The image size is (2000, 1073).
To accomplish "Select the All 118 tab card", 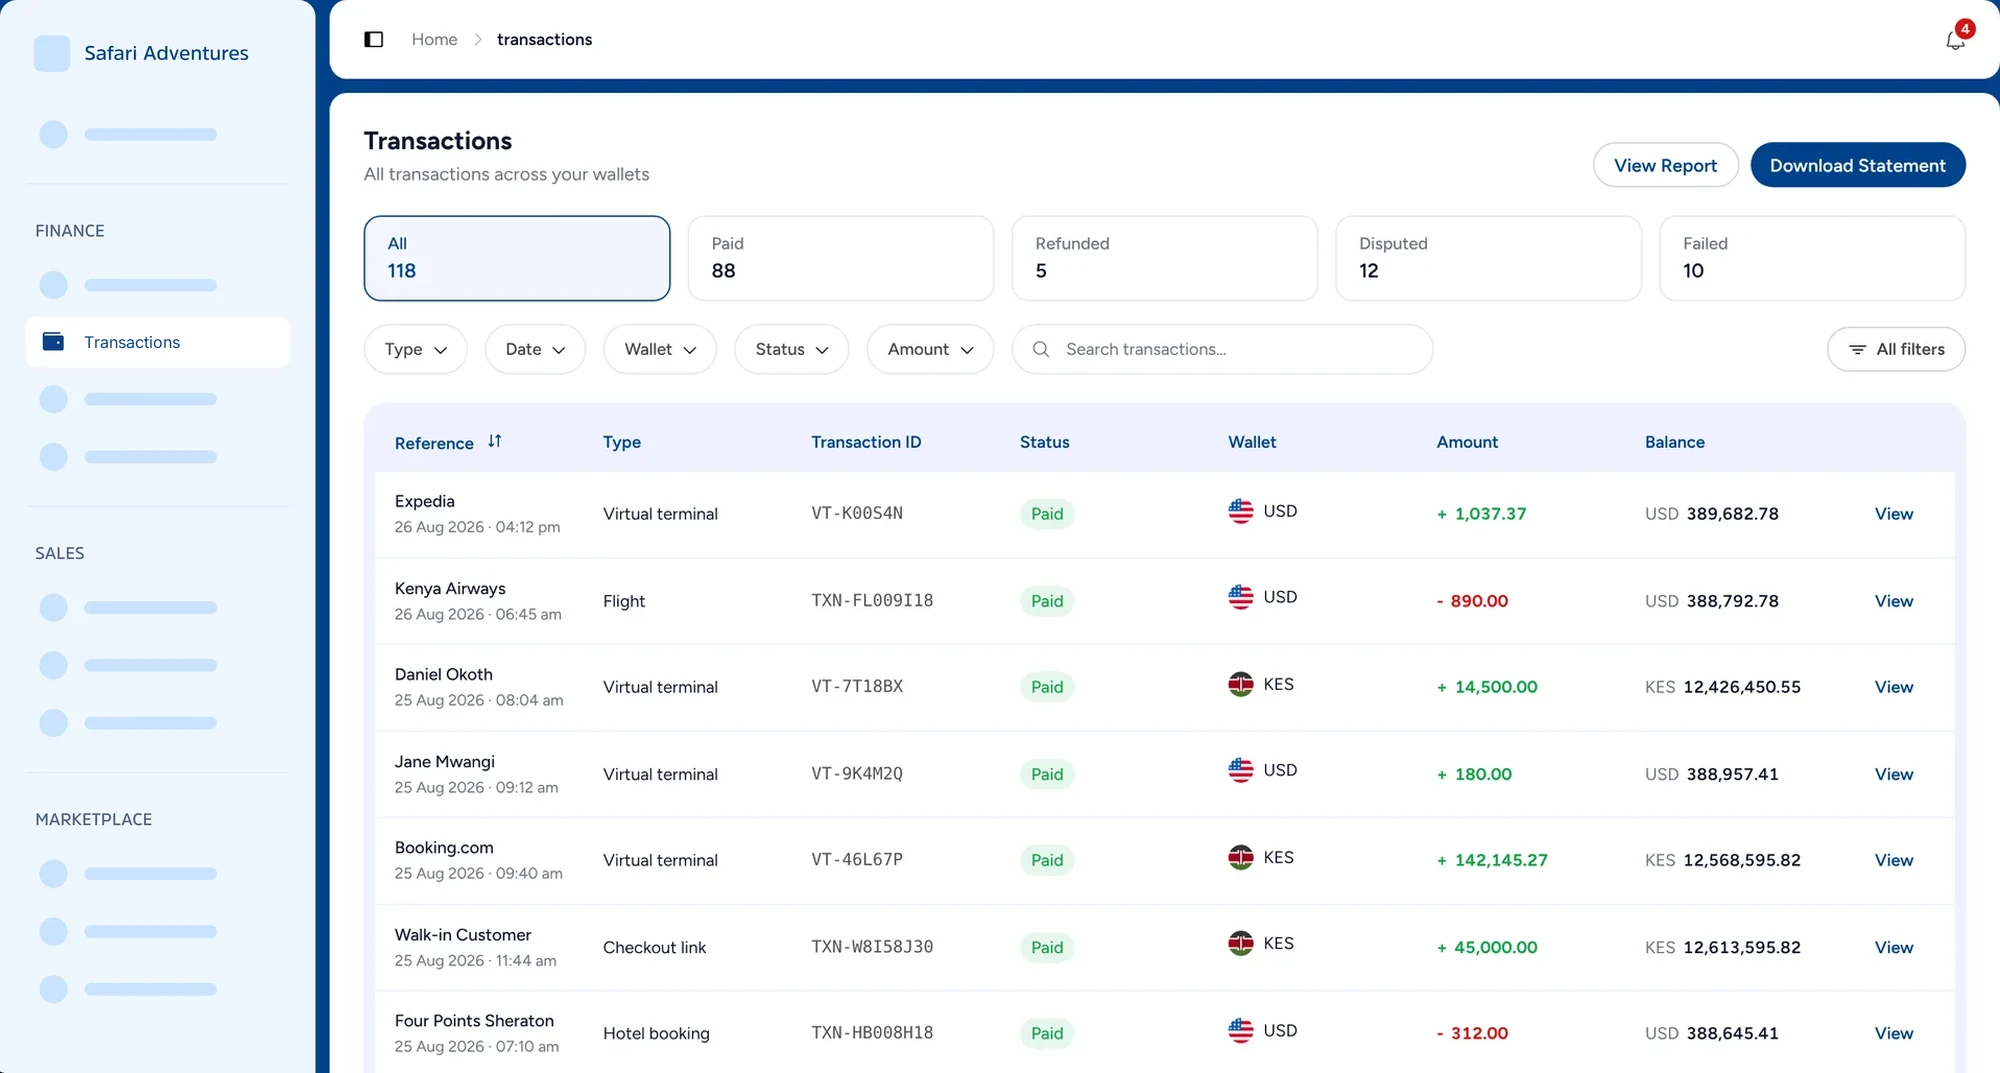I will pos(517,258).
